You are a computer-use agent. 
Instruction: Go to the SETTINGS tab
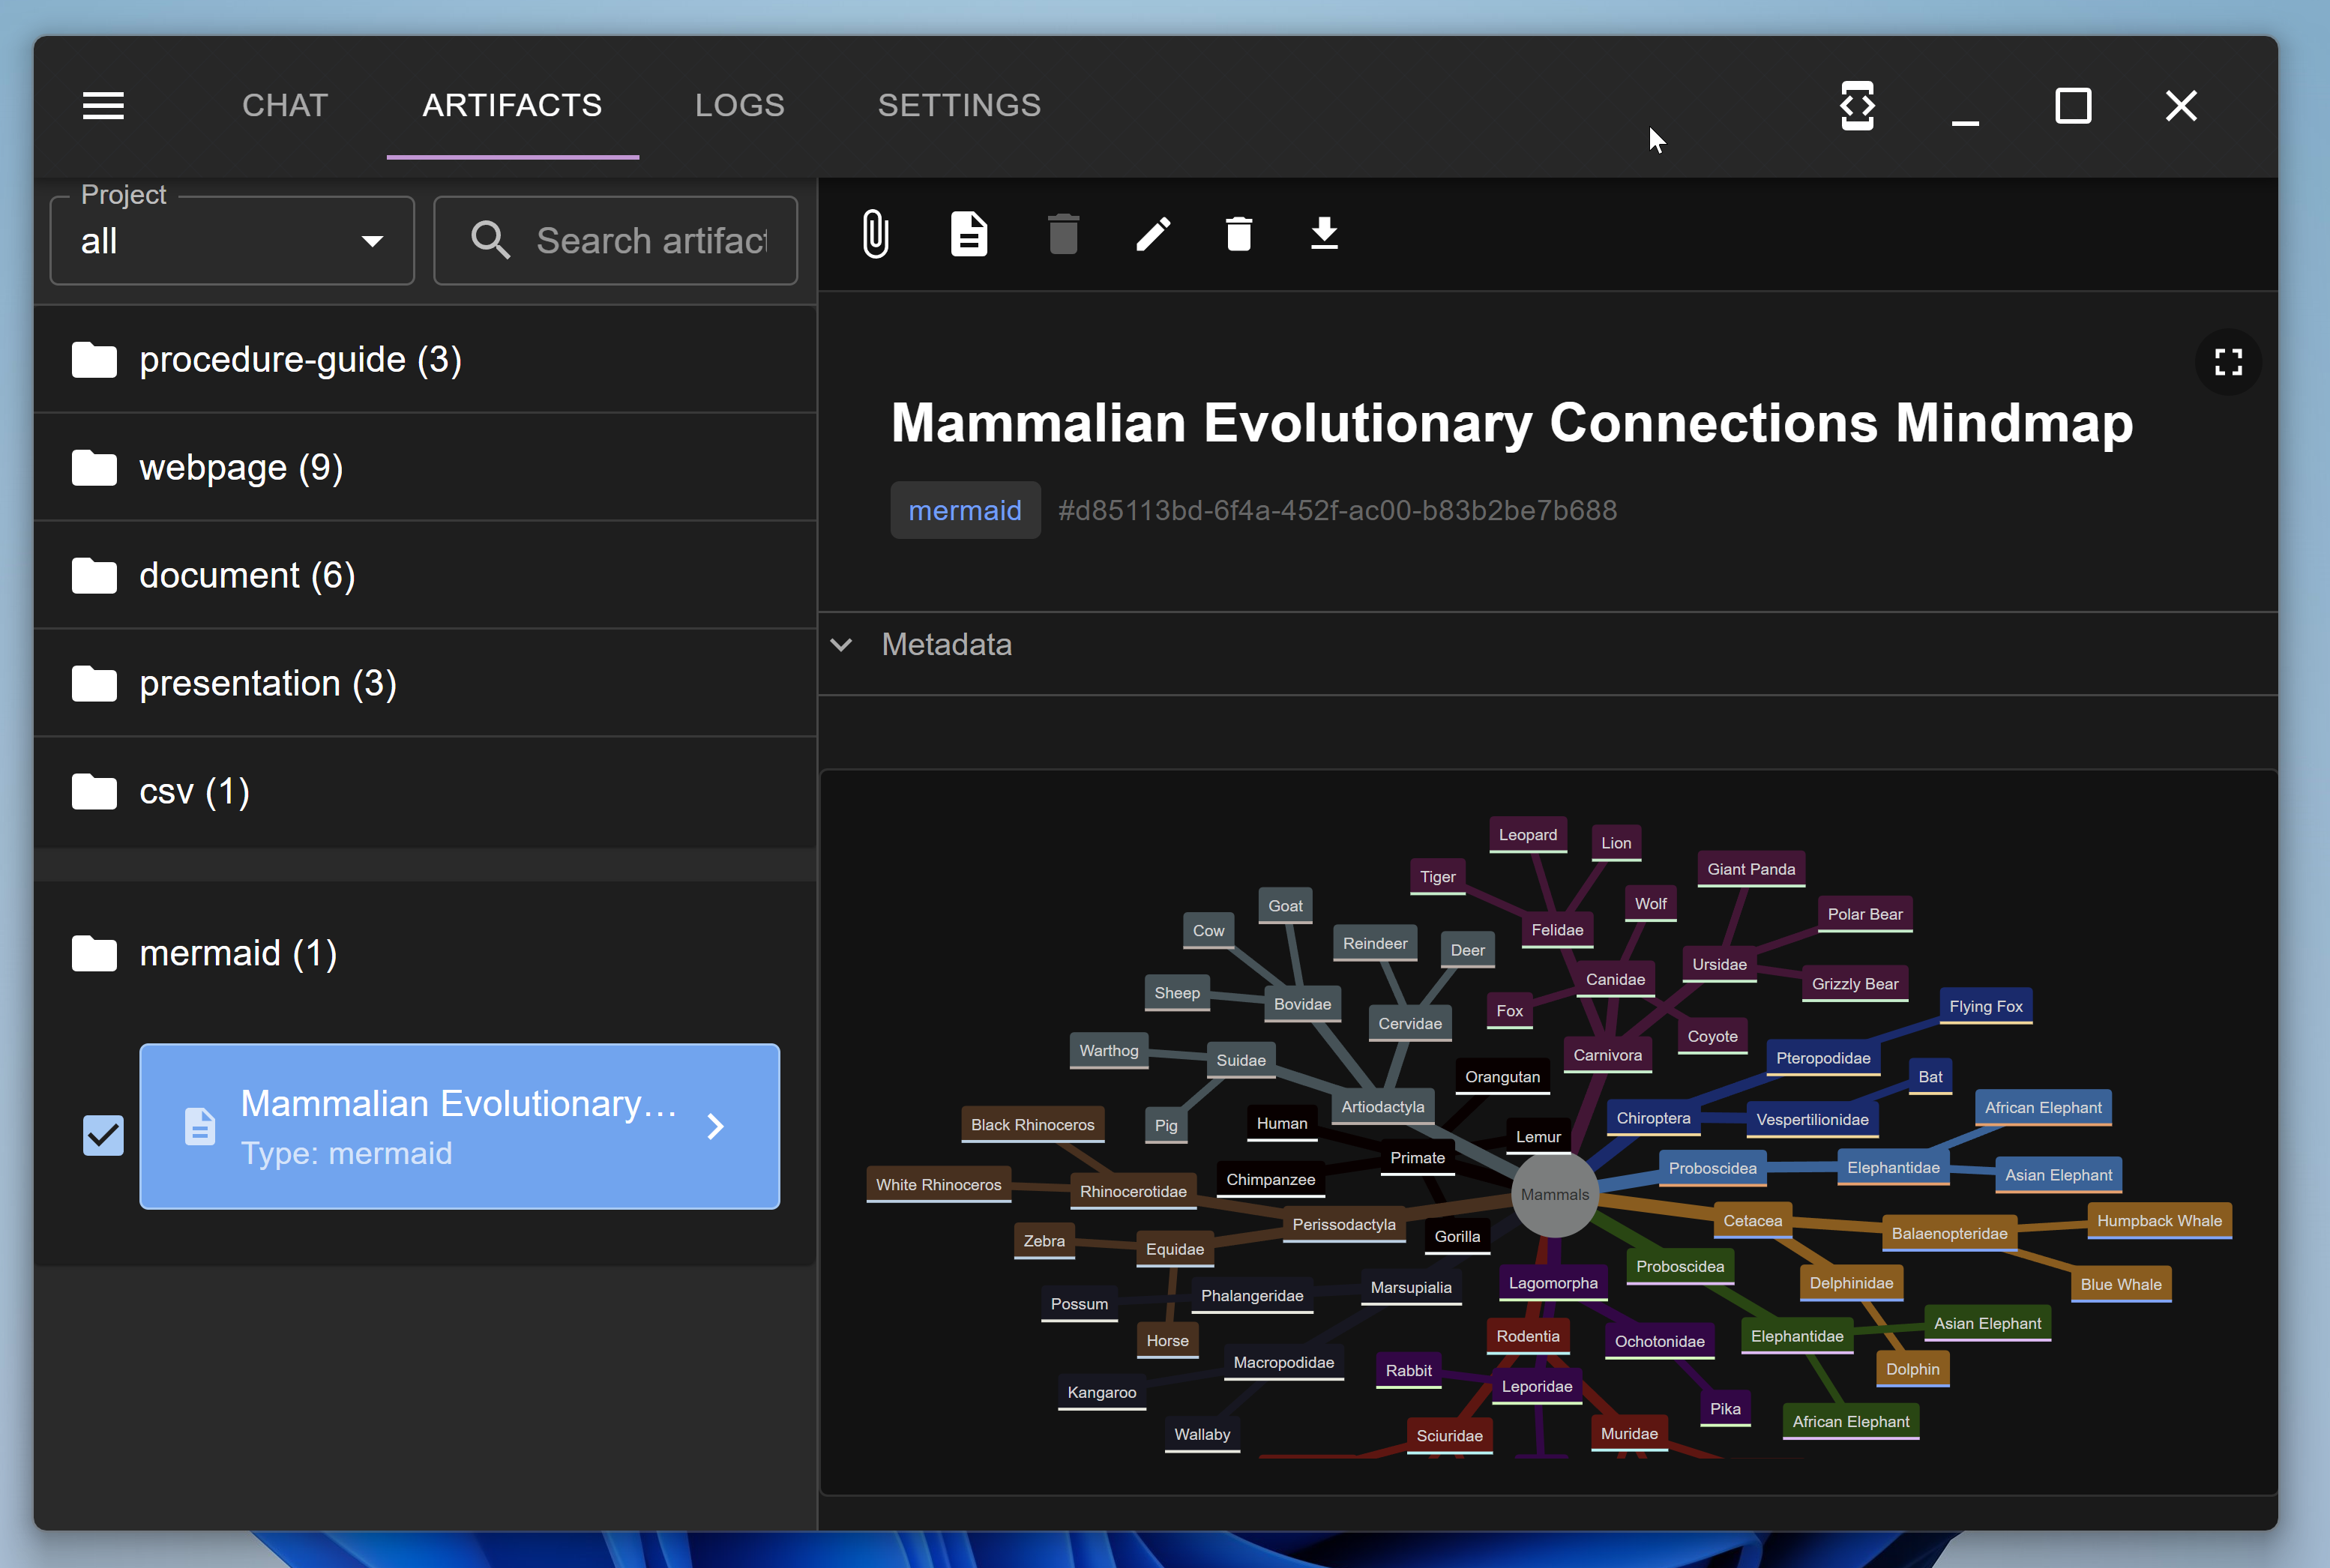pos(959,105)
